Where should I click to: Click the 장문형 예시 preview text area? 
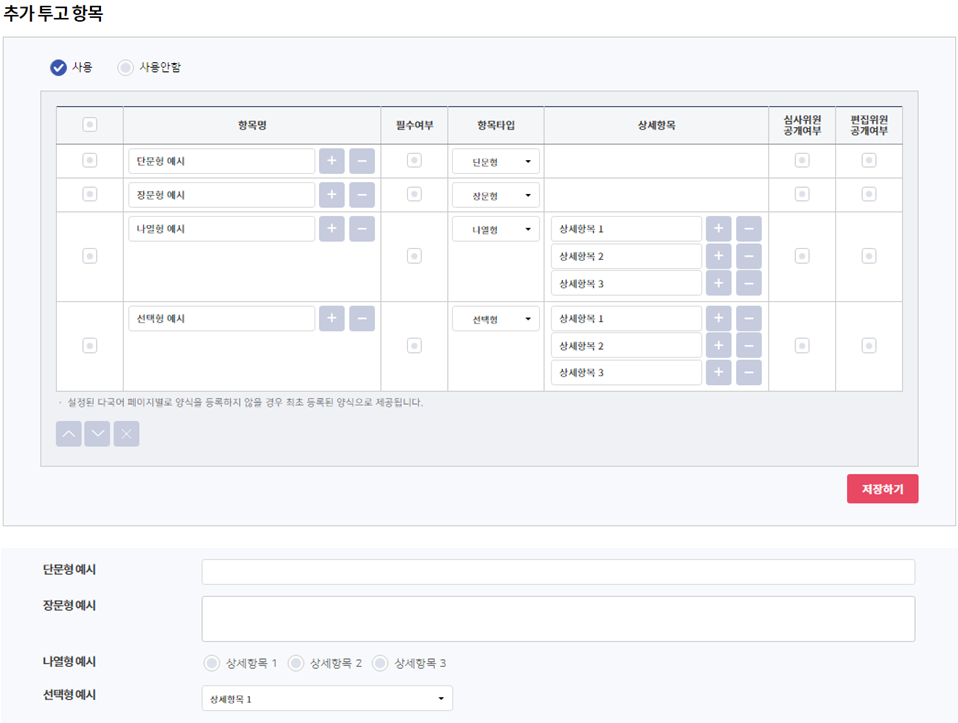(x=558, y=619)
